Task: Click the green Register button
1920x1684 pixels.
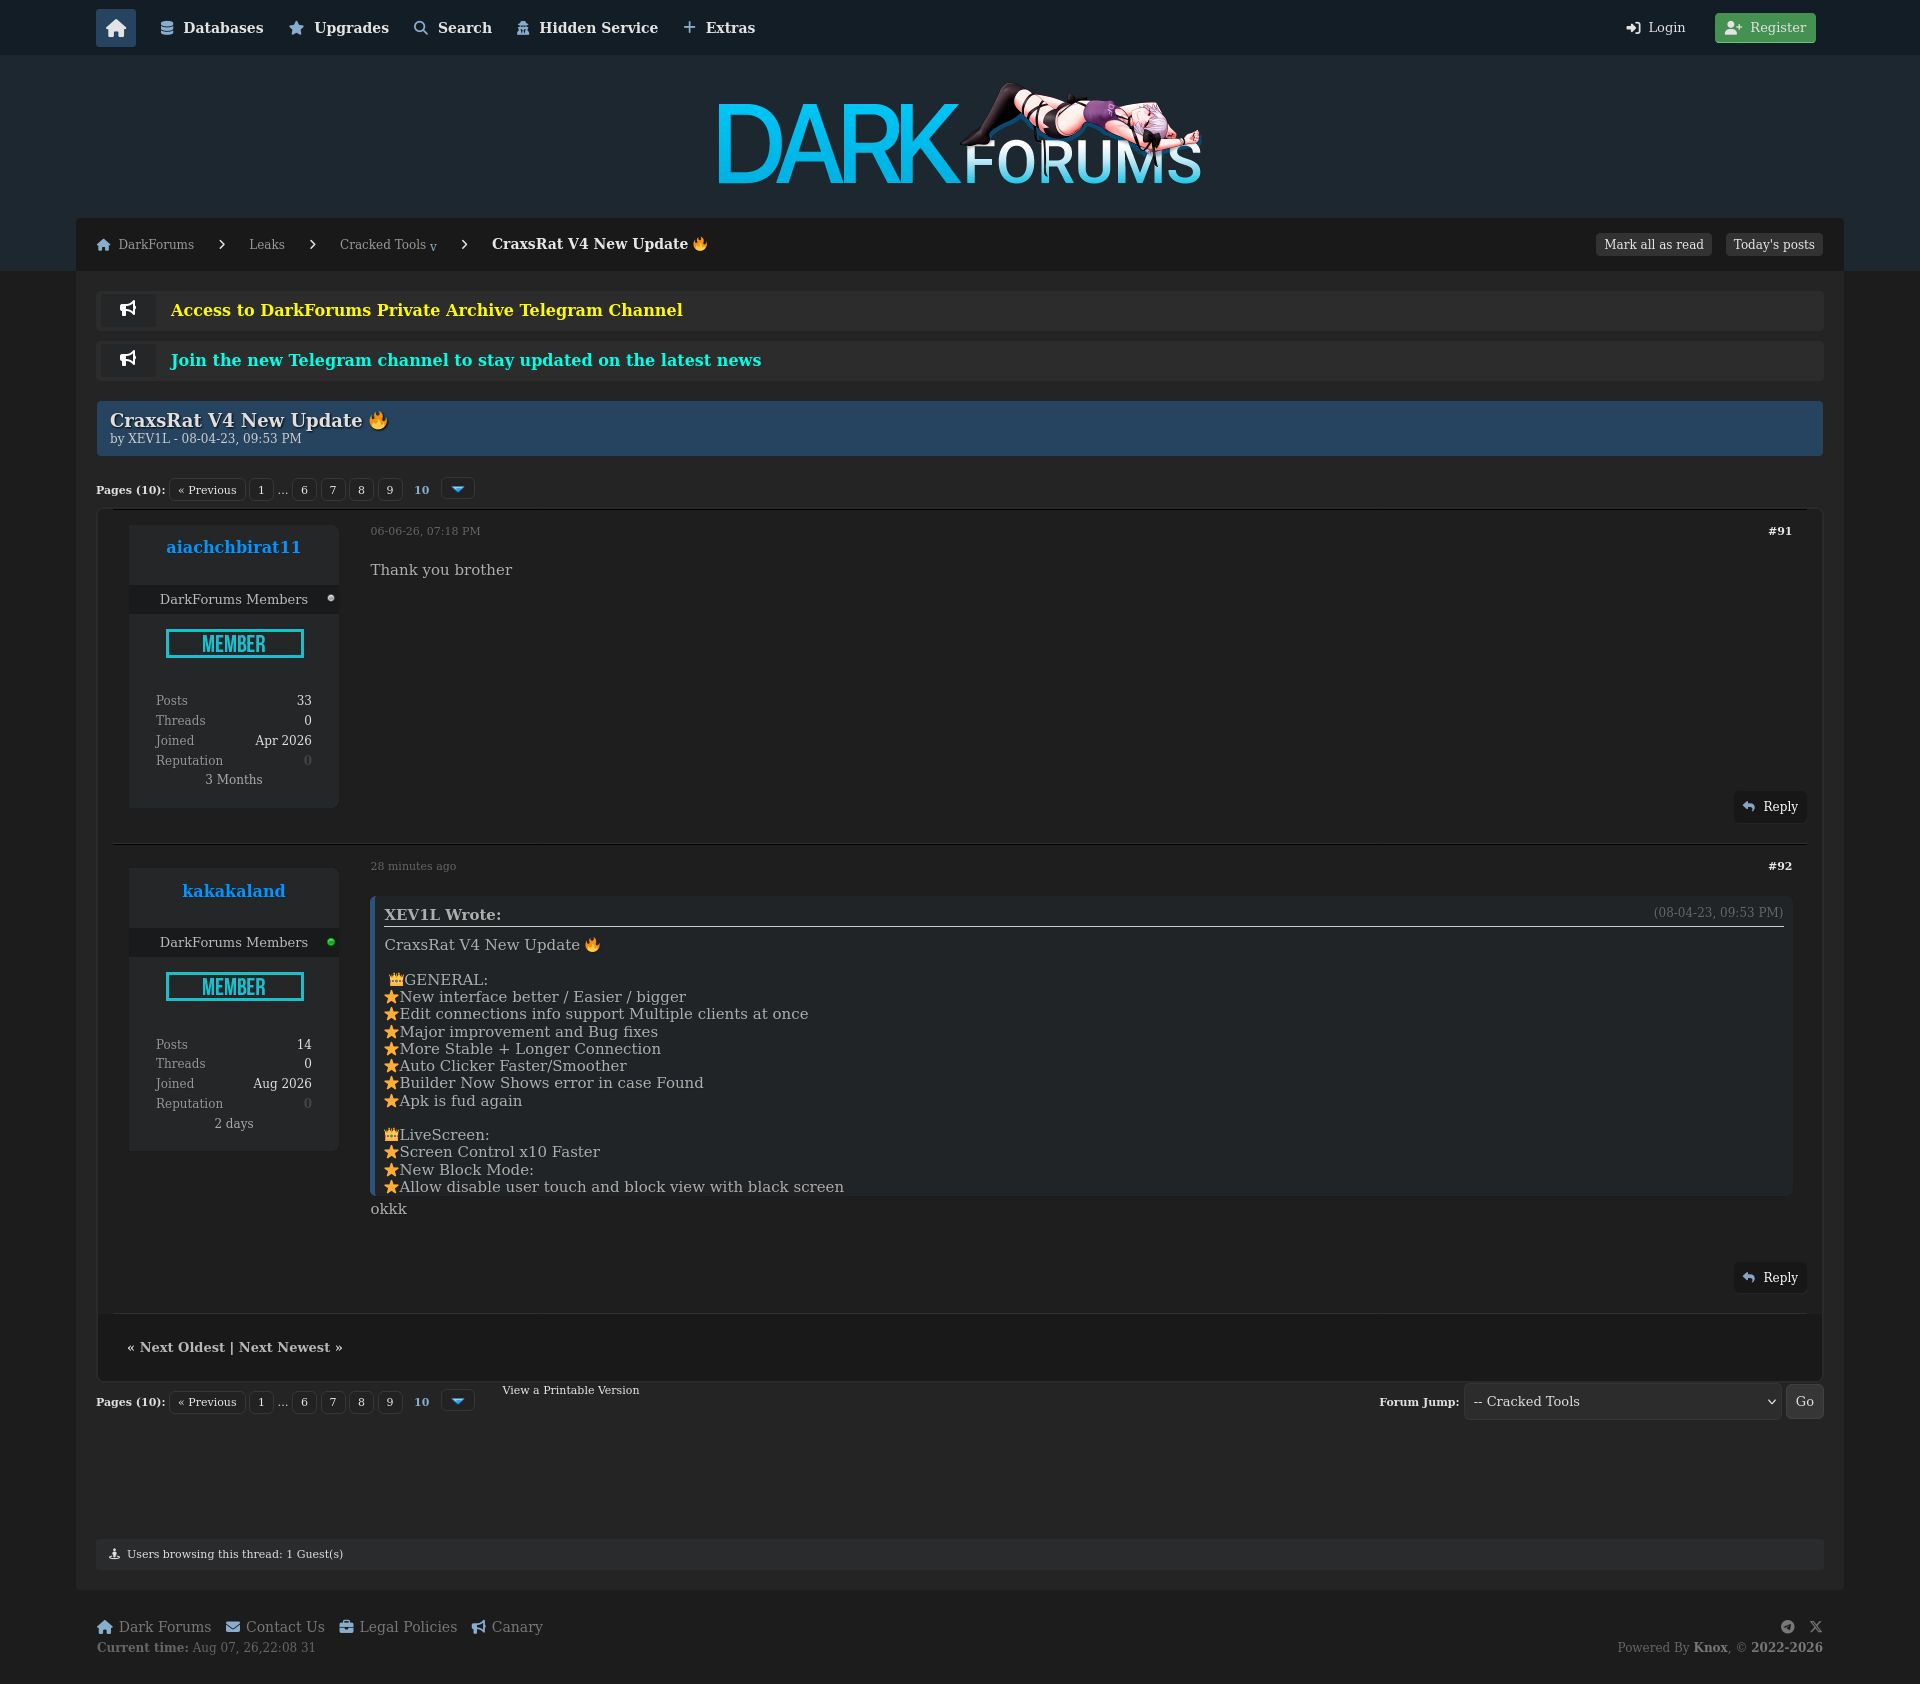Action: 1765,28
